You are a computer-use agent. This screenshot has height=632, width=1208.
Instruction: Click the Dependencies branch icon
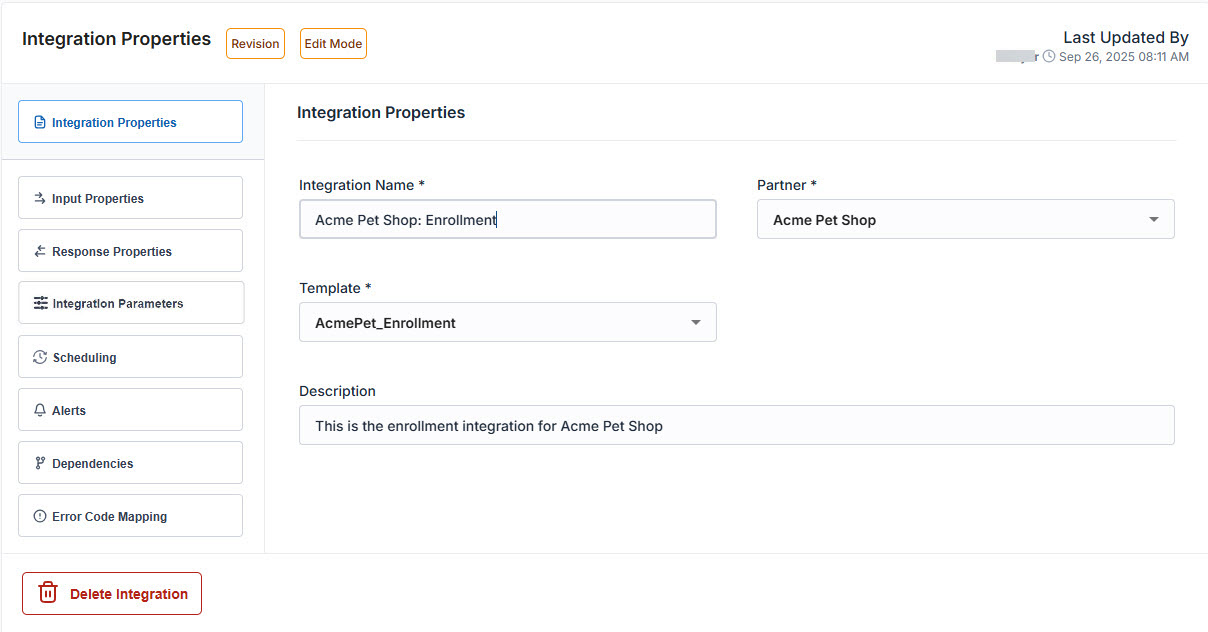[x=40, y=463]
